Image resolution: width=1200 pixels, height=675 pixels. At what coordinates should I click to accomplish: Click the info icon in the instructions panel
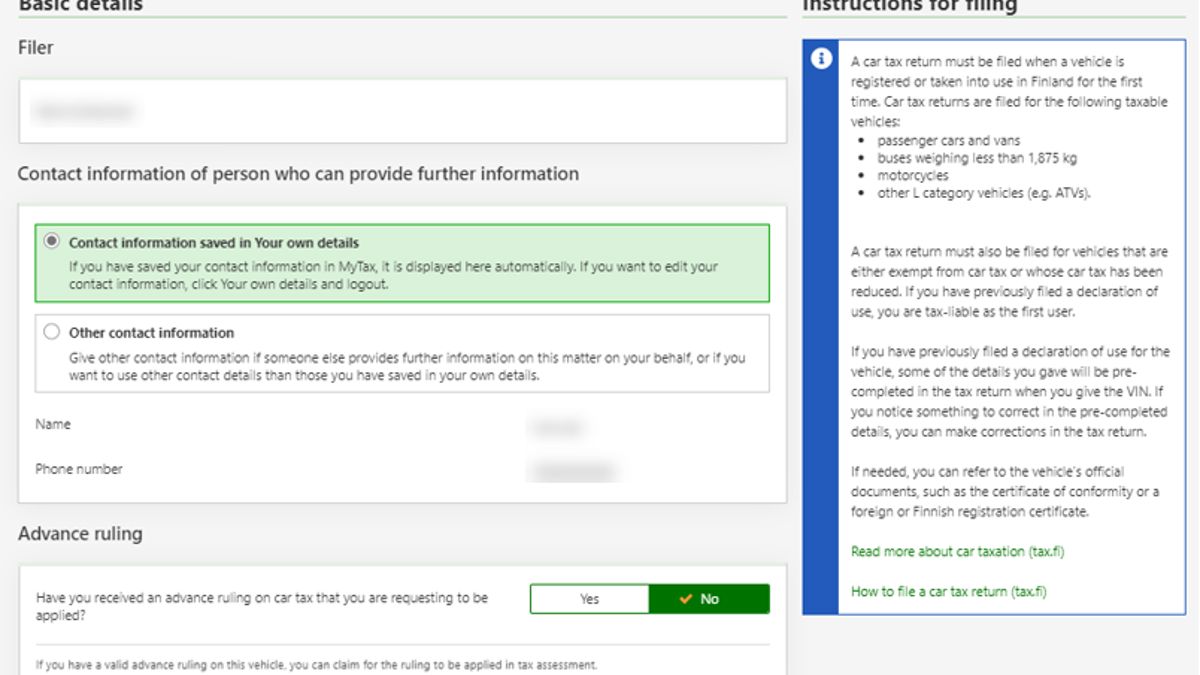(x=821, y=59)
